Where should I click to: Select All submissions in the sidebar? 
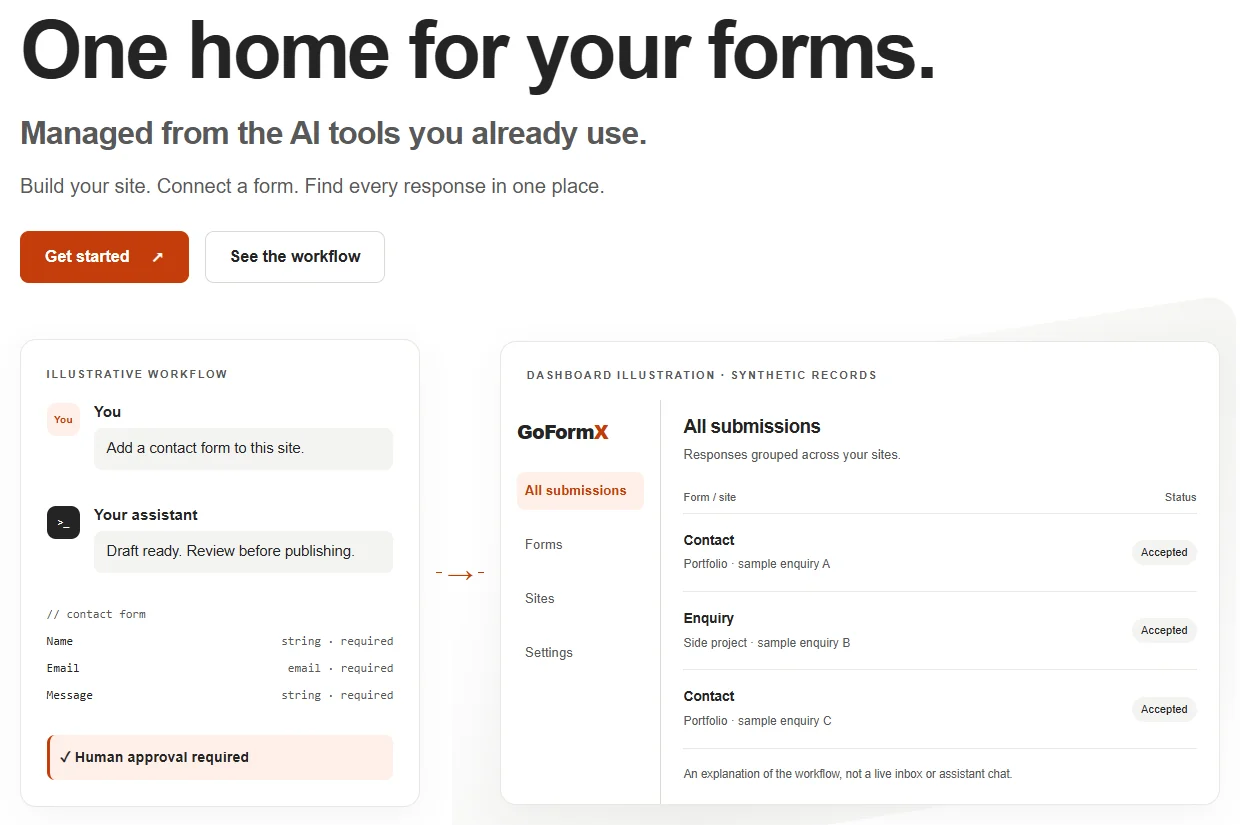(x=580, y=491)
